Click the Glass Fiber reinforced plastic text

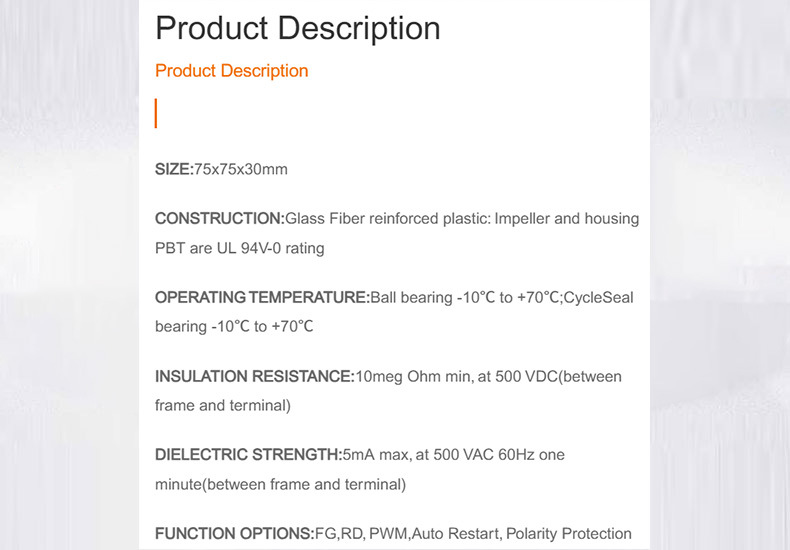coord(388,218)
